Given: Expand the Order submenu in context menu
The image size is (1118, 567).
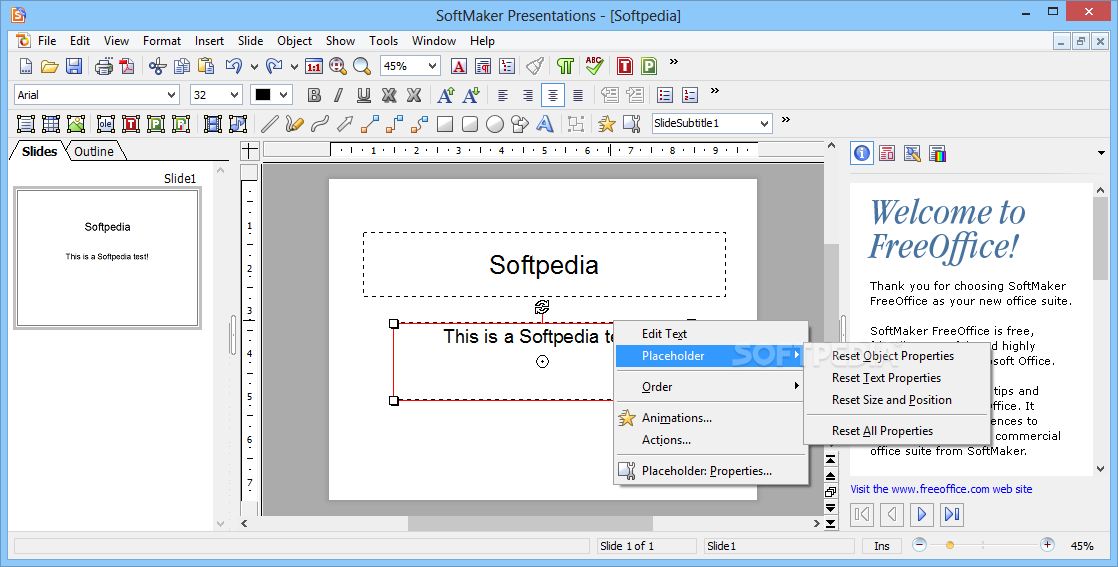Looking at the screenshot, I should point(711,387).
